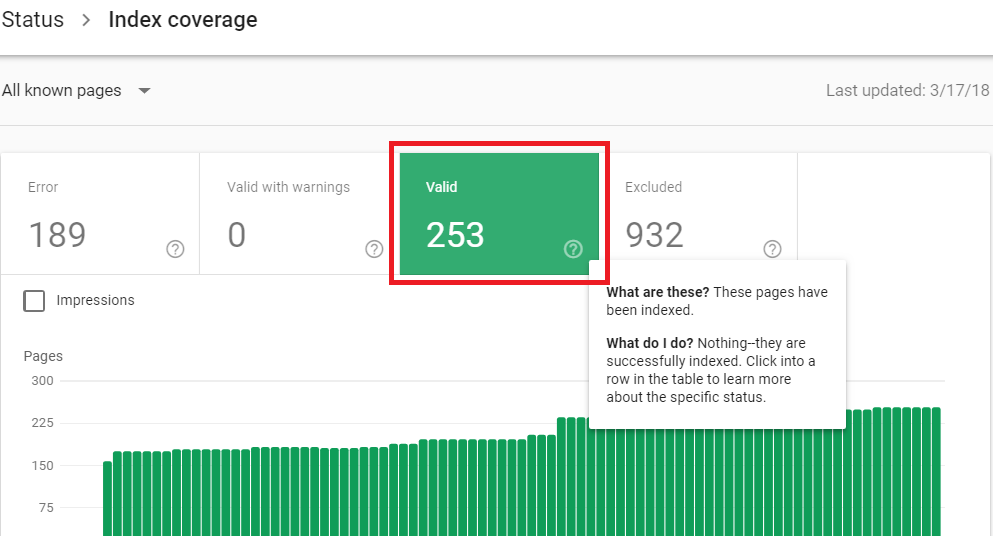Image resolution: width=993 pixels, height=536 pixels.
Task: Click the 300 axis value
Action: (x=42, y=381)
